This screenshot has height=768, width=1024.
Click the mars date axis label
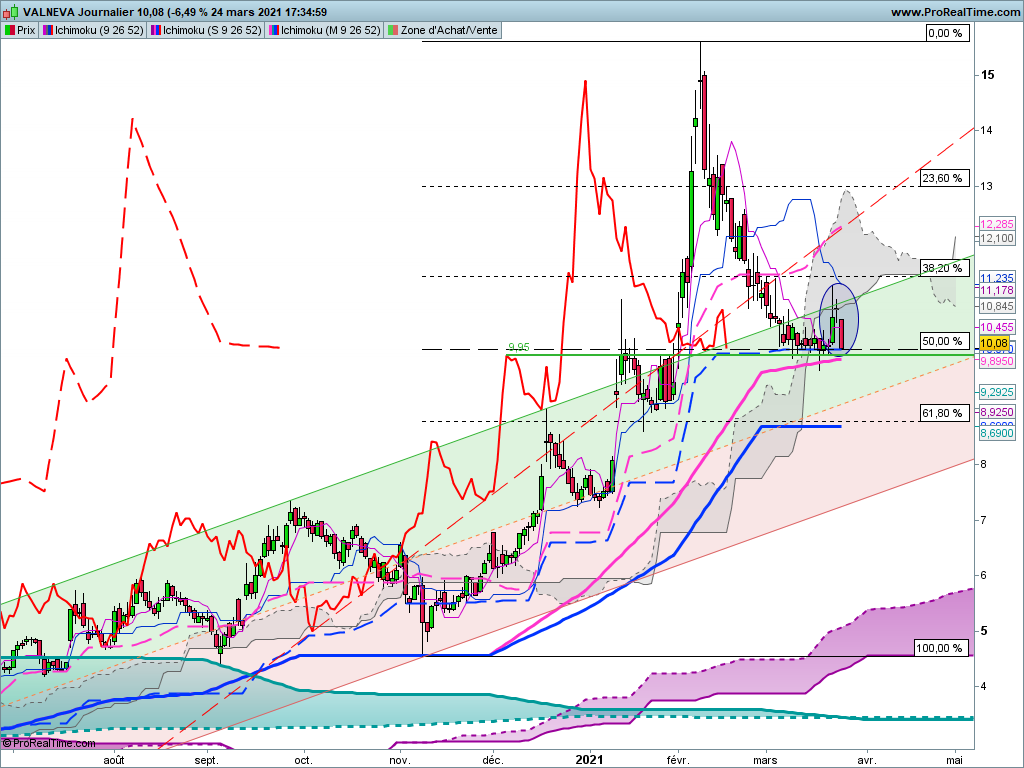[x=765, y=760]
